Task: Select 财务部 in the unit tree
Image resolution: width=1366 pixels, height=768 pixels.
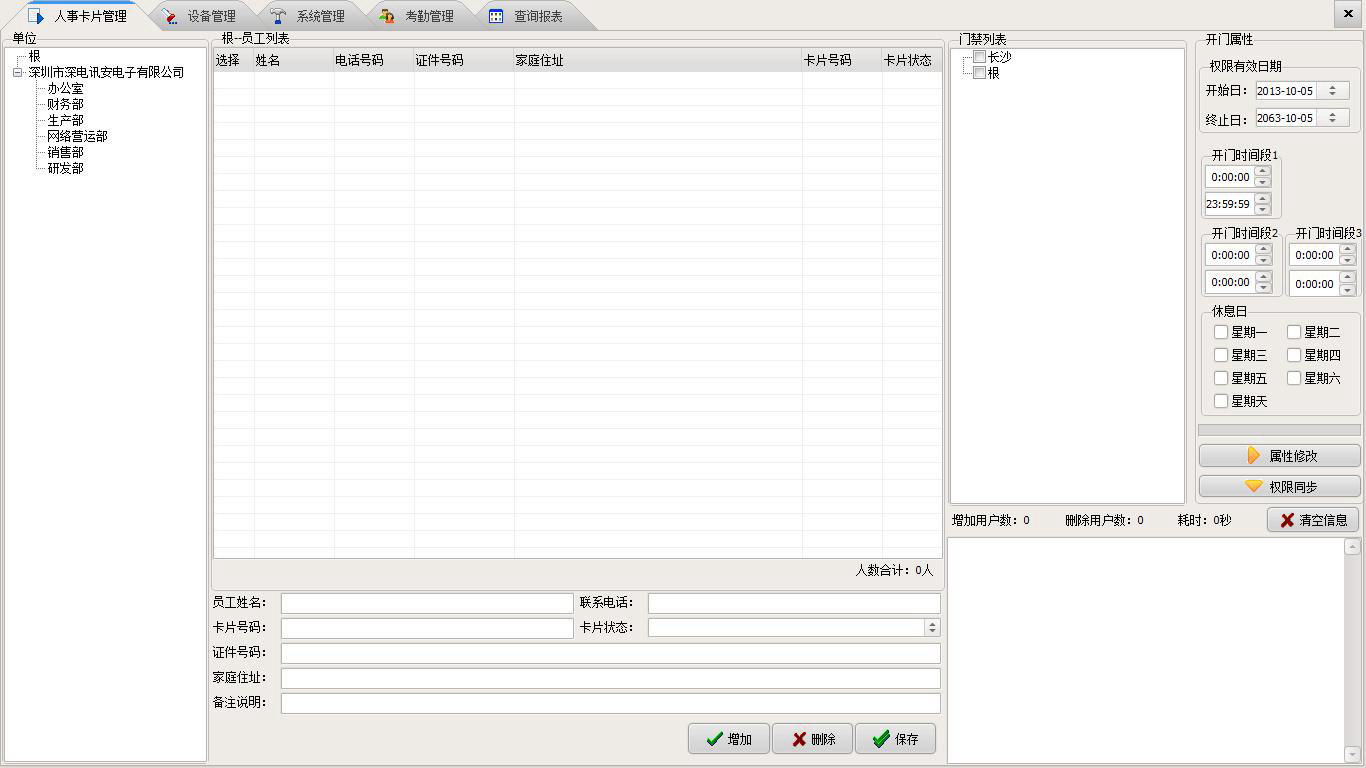Action: (x=65, y=104)
